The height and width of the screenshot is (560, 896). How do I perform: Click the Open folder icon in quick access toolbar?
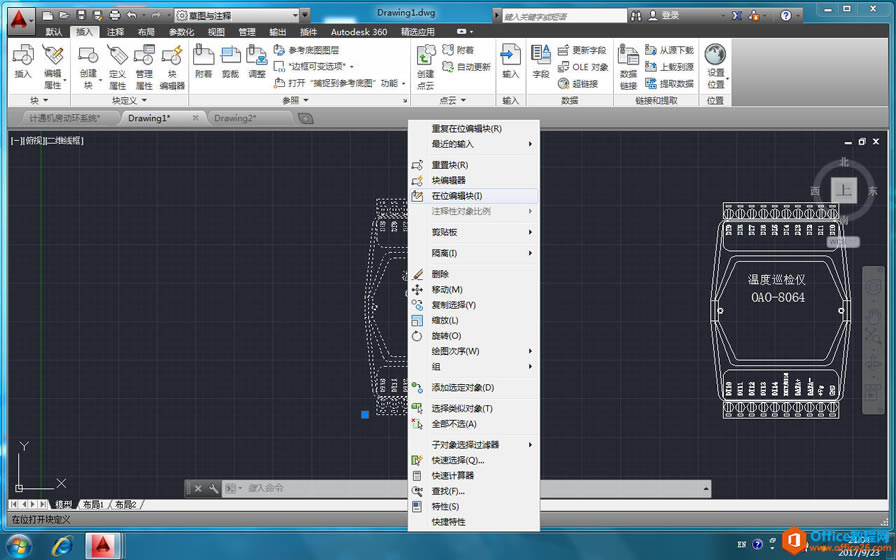tap(65, 15)
